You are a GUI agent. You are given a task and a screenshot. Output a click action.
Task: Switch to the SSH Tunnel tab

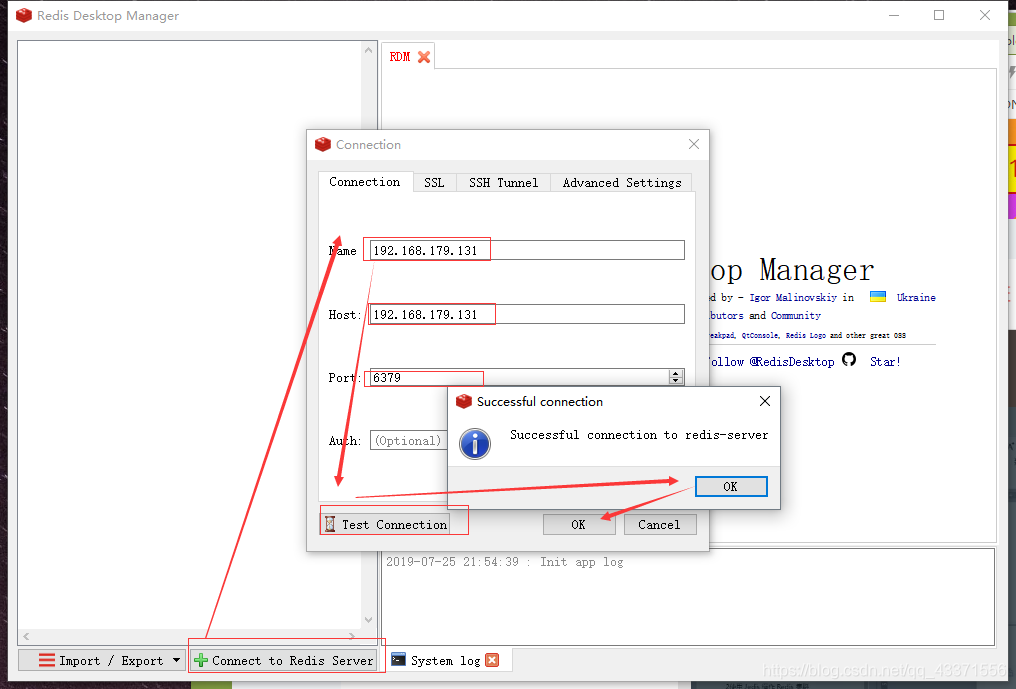point(503,183)
